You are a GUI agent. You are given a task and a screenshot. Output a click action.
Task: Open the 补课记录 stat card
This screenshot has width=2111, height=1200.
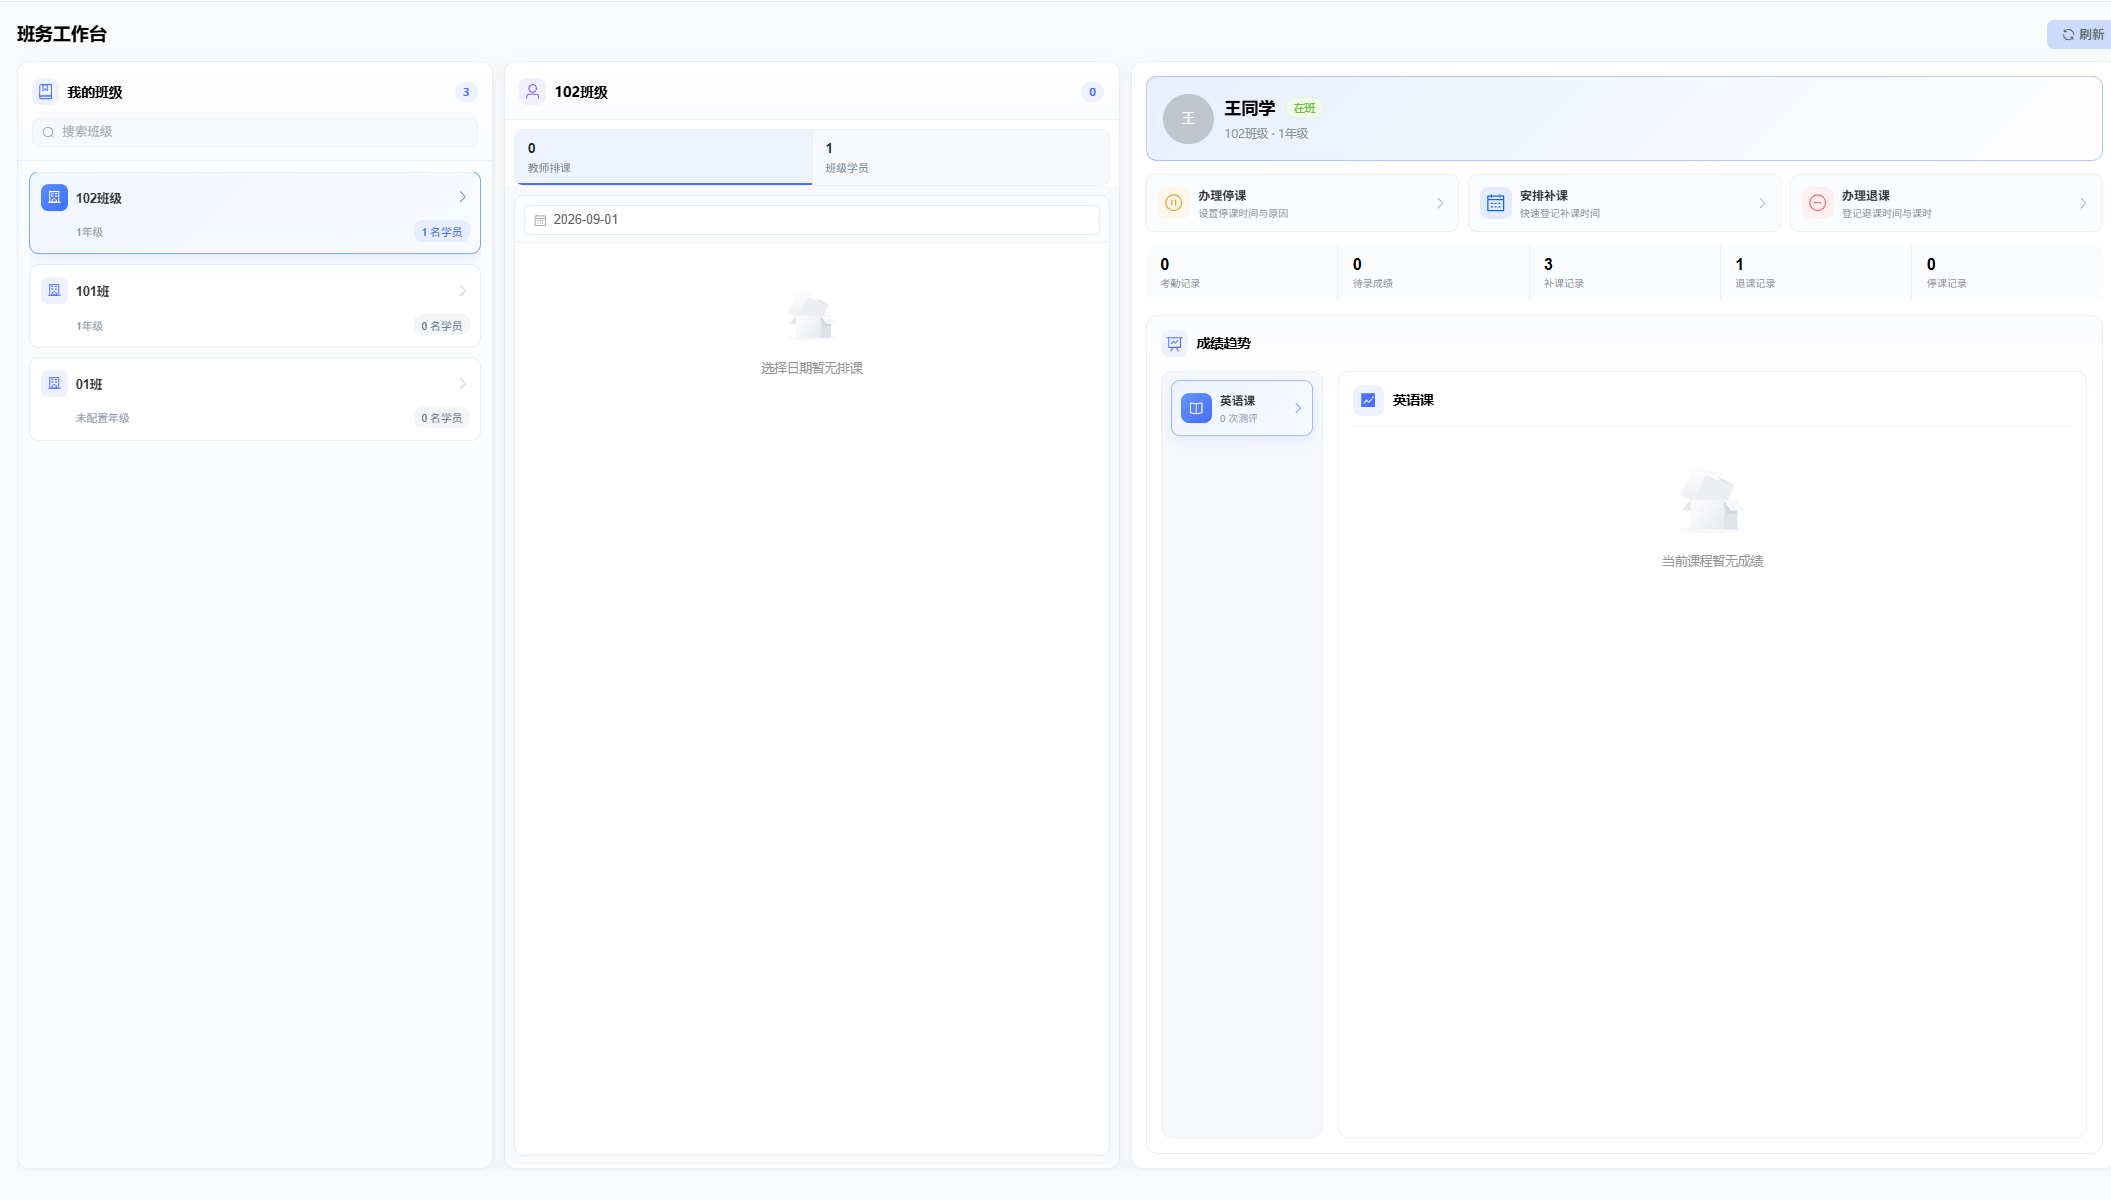pyautogui.click(x=1624, y=272)
